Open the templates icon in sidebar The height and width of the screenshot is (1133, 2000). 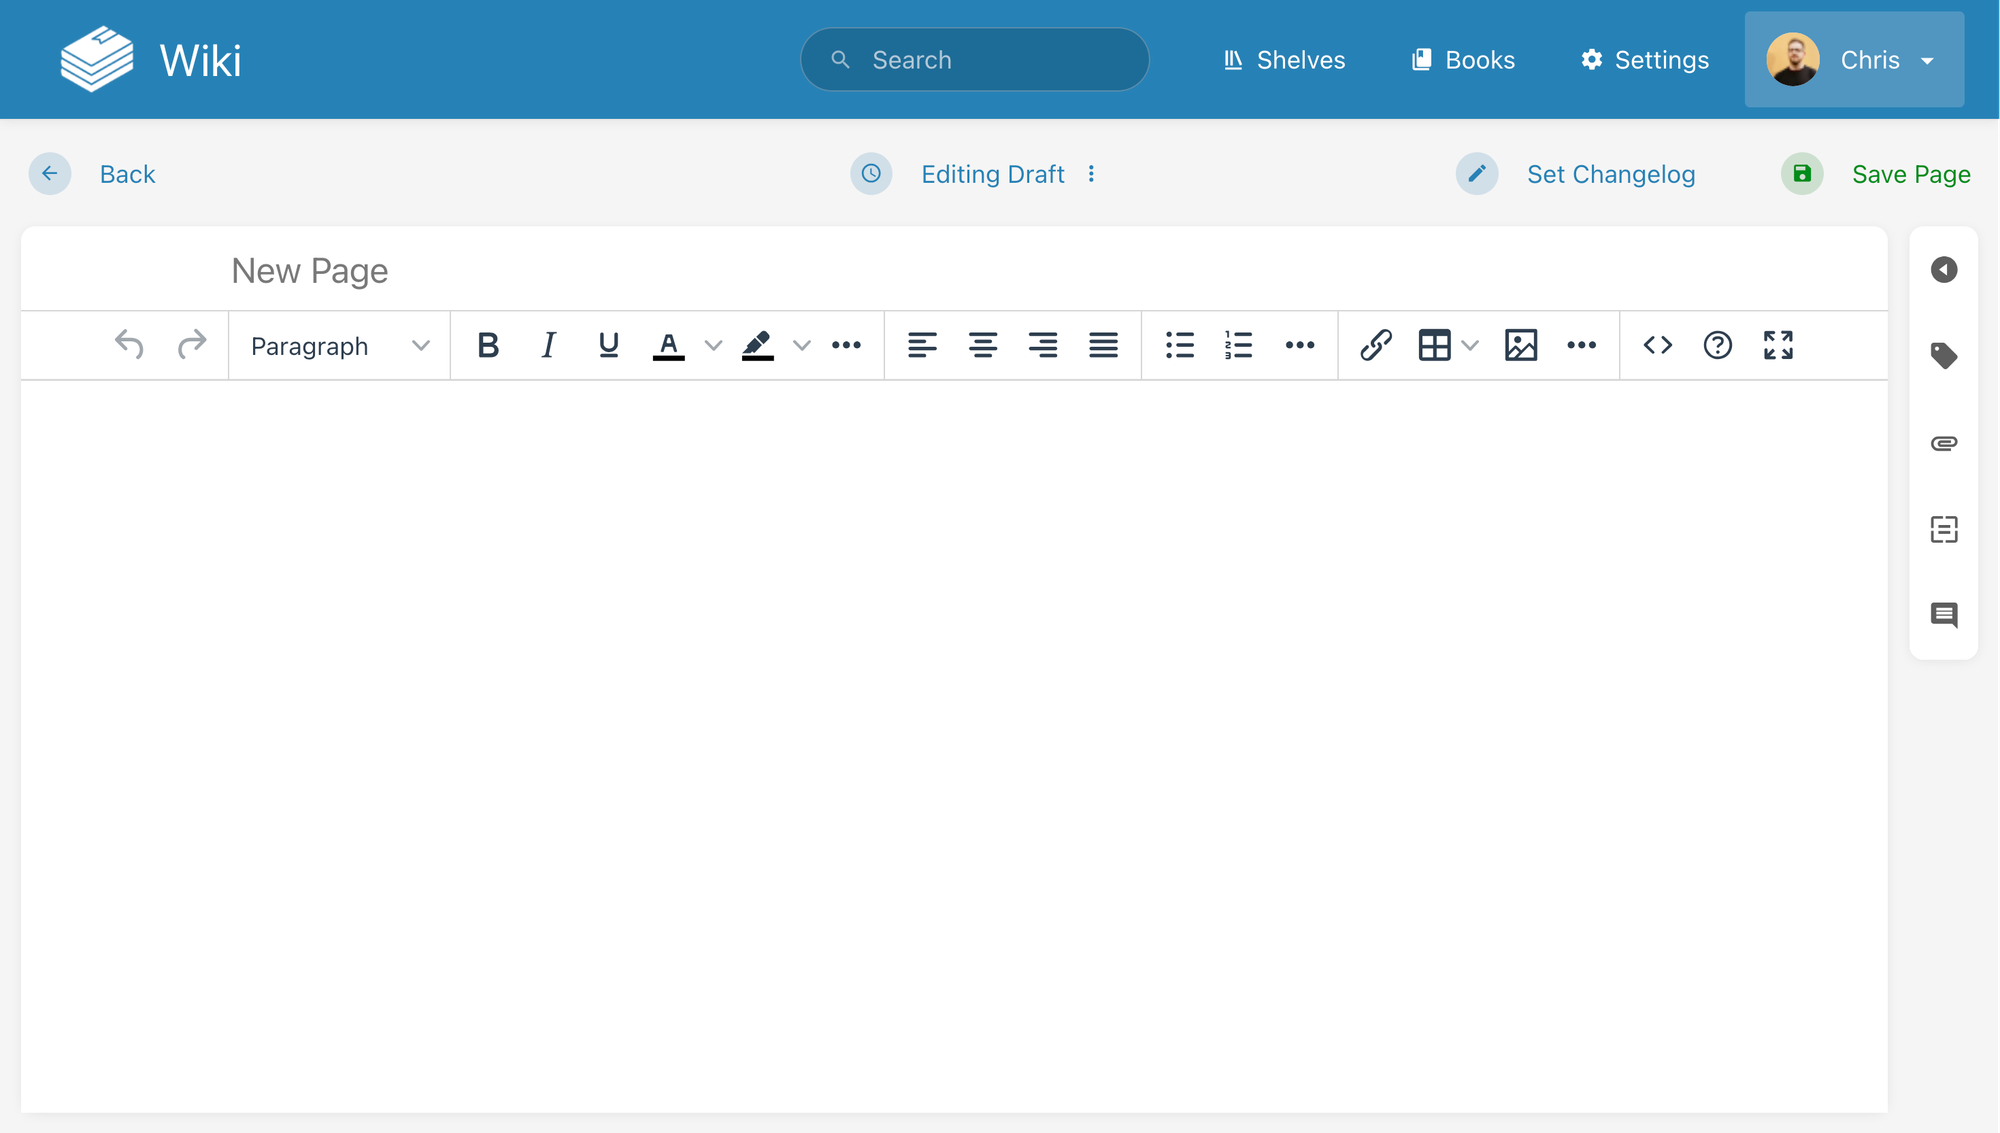tap(1943, 529)
